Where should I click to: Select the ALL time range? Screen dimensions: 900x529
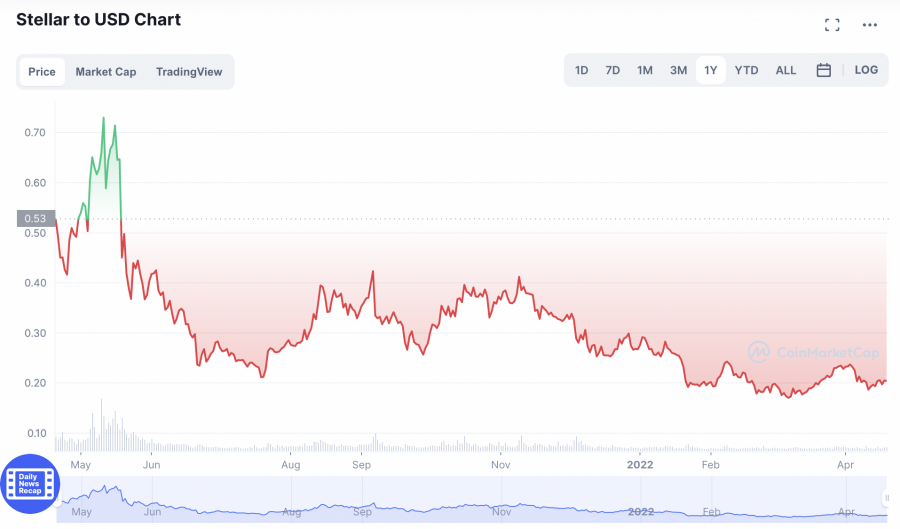click(786, 70)
